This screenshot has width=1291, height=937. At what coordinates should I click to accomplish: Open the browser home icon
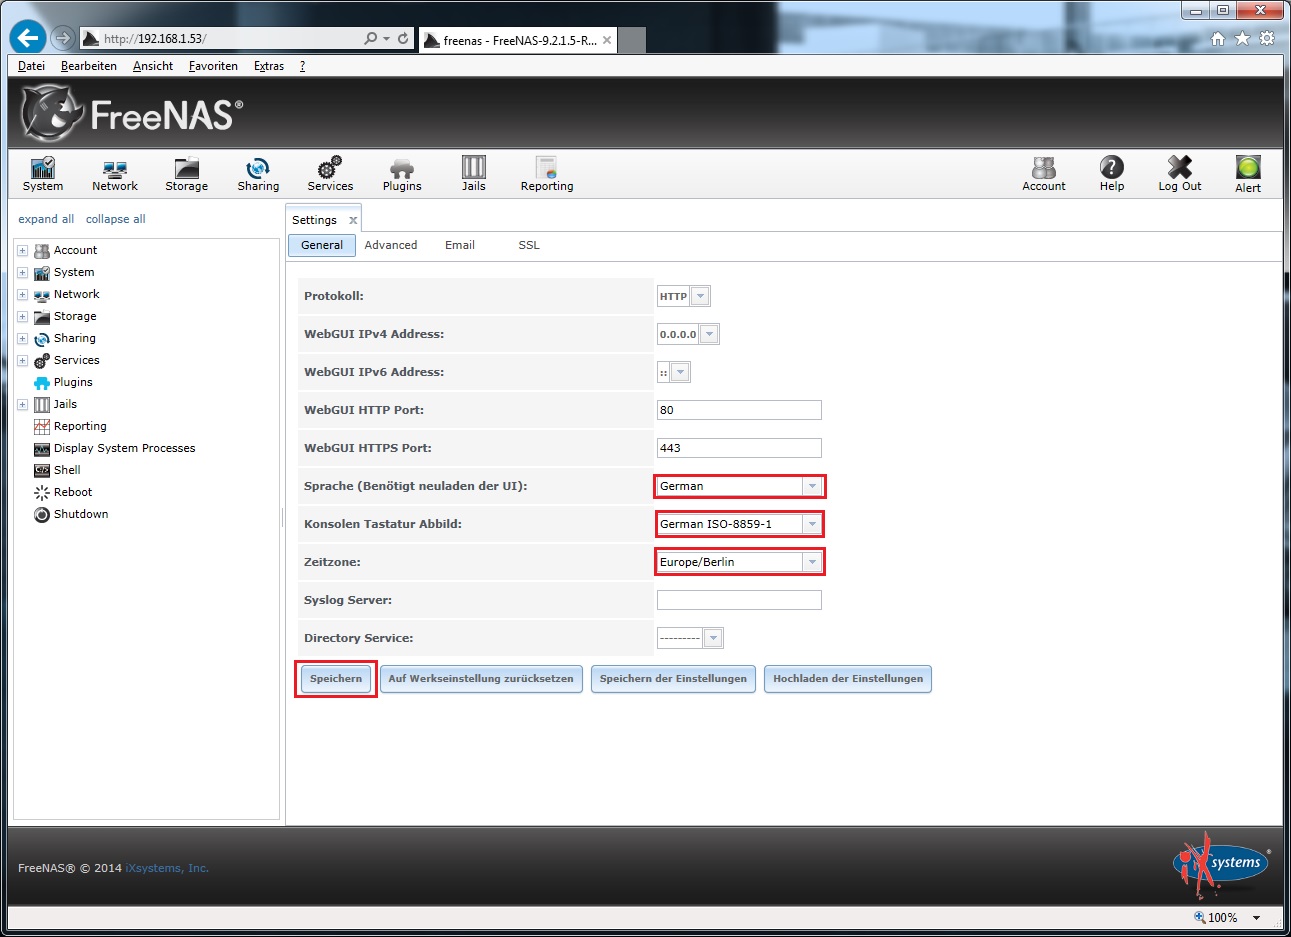tap(1217, 38)
